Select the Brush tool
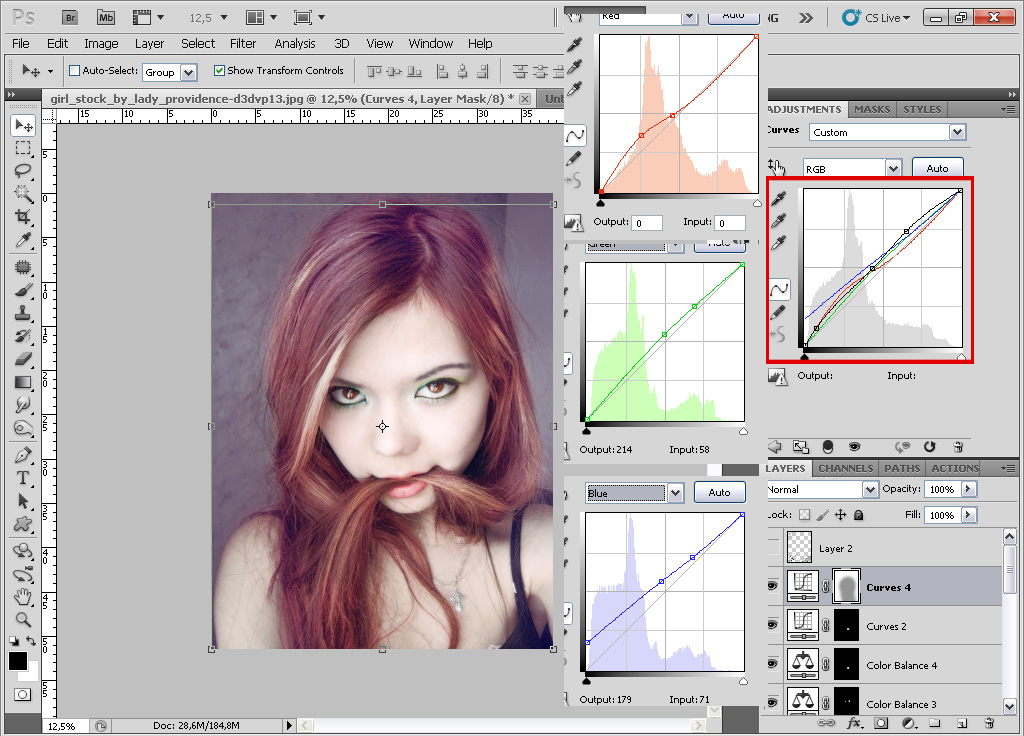The image size is (1024, 736). coord(24,290)
